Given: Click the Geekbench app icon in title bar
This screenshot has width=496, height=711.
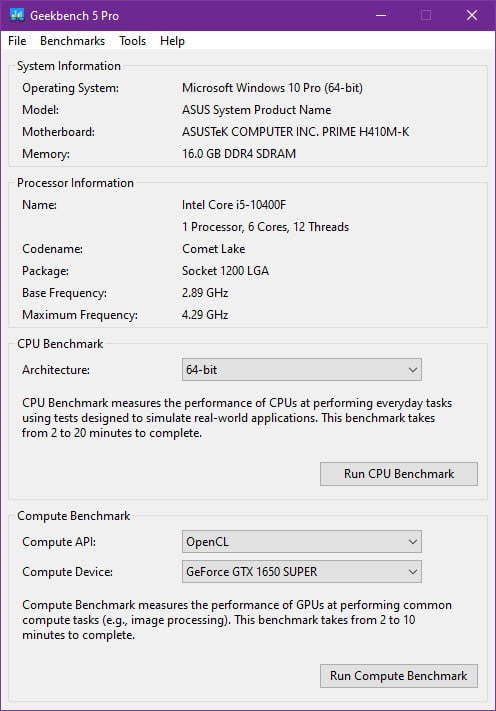Looking at the screenshot, I should [17, 15].
